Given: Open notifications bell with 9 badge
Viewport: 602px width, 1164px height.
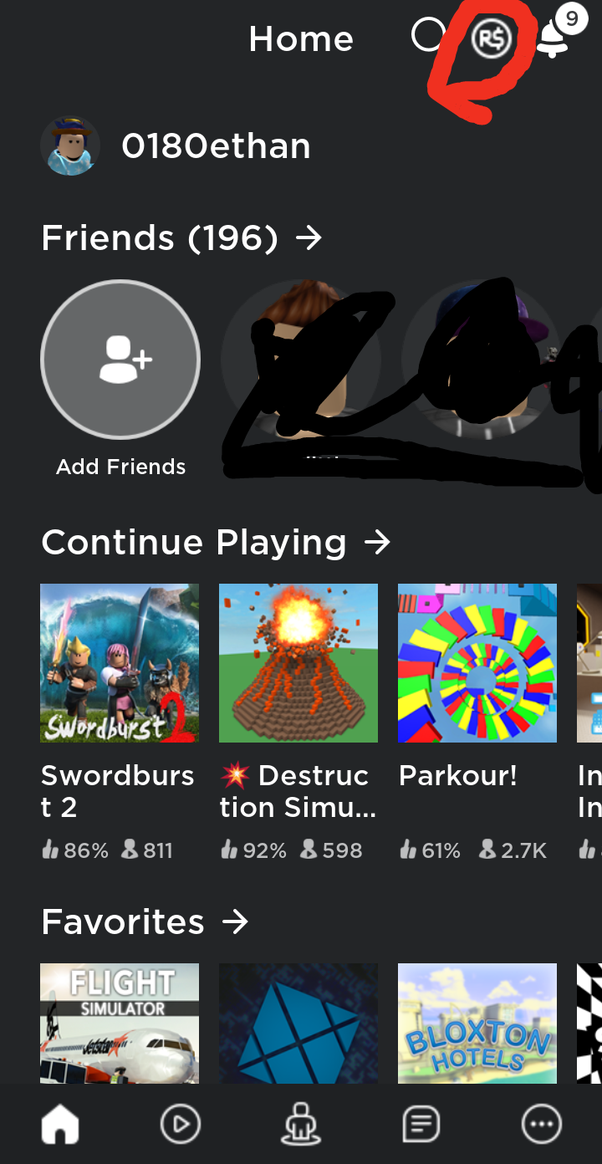Looking at the screenshot, I should click(554, 34).
